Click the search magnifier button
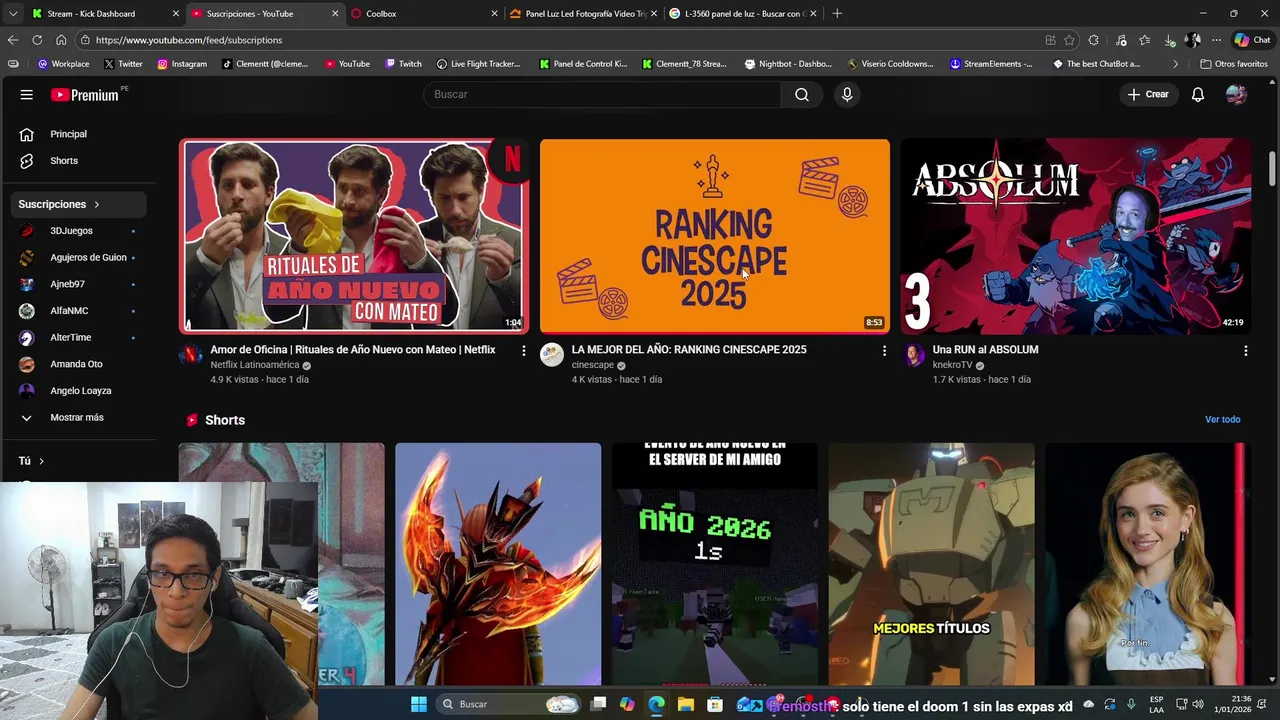 coord(802,94)
